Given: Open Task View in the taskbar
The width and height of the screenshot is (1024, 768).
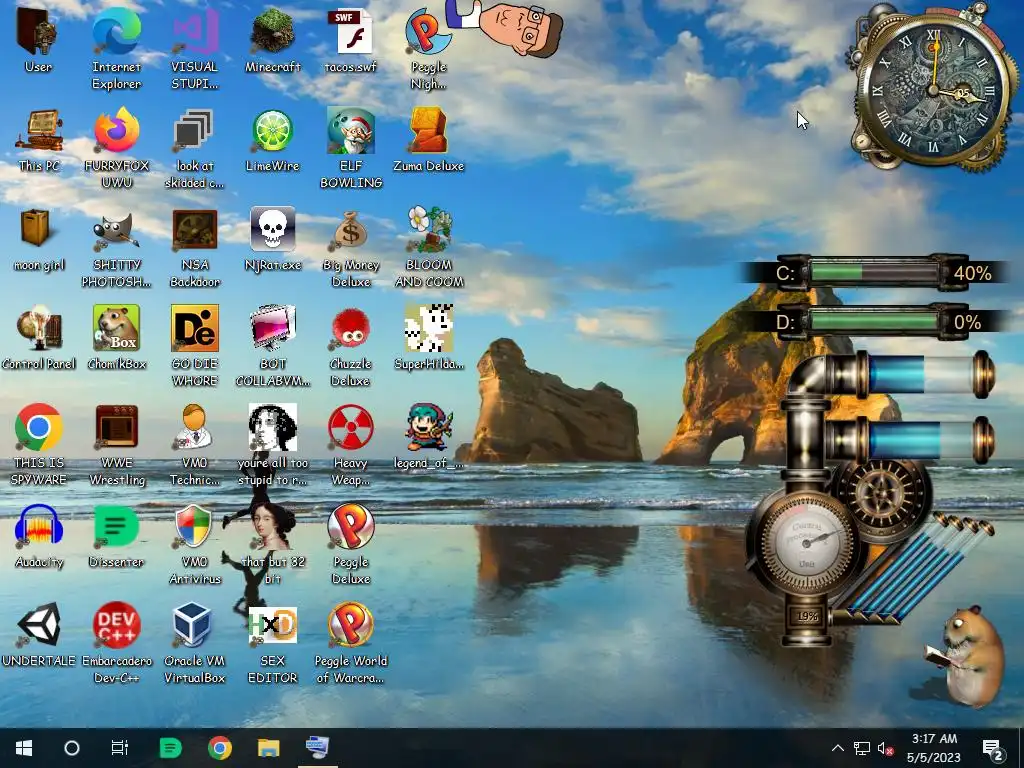Looking at the screenshot, I should click(x=120, y=748).
